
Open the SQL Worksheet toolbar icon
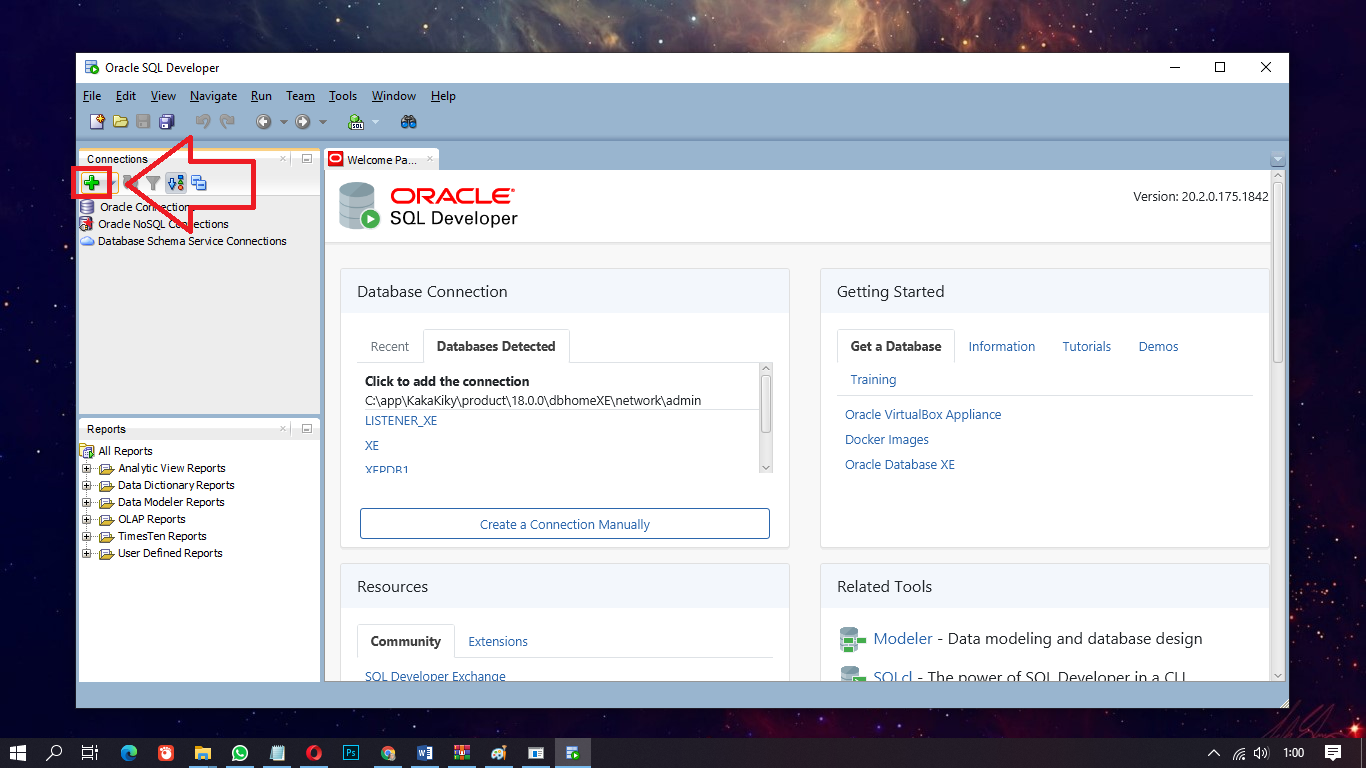pos(356,122)
